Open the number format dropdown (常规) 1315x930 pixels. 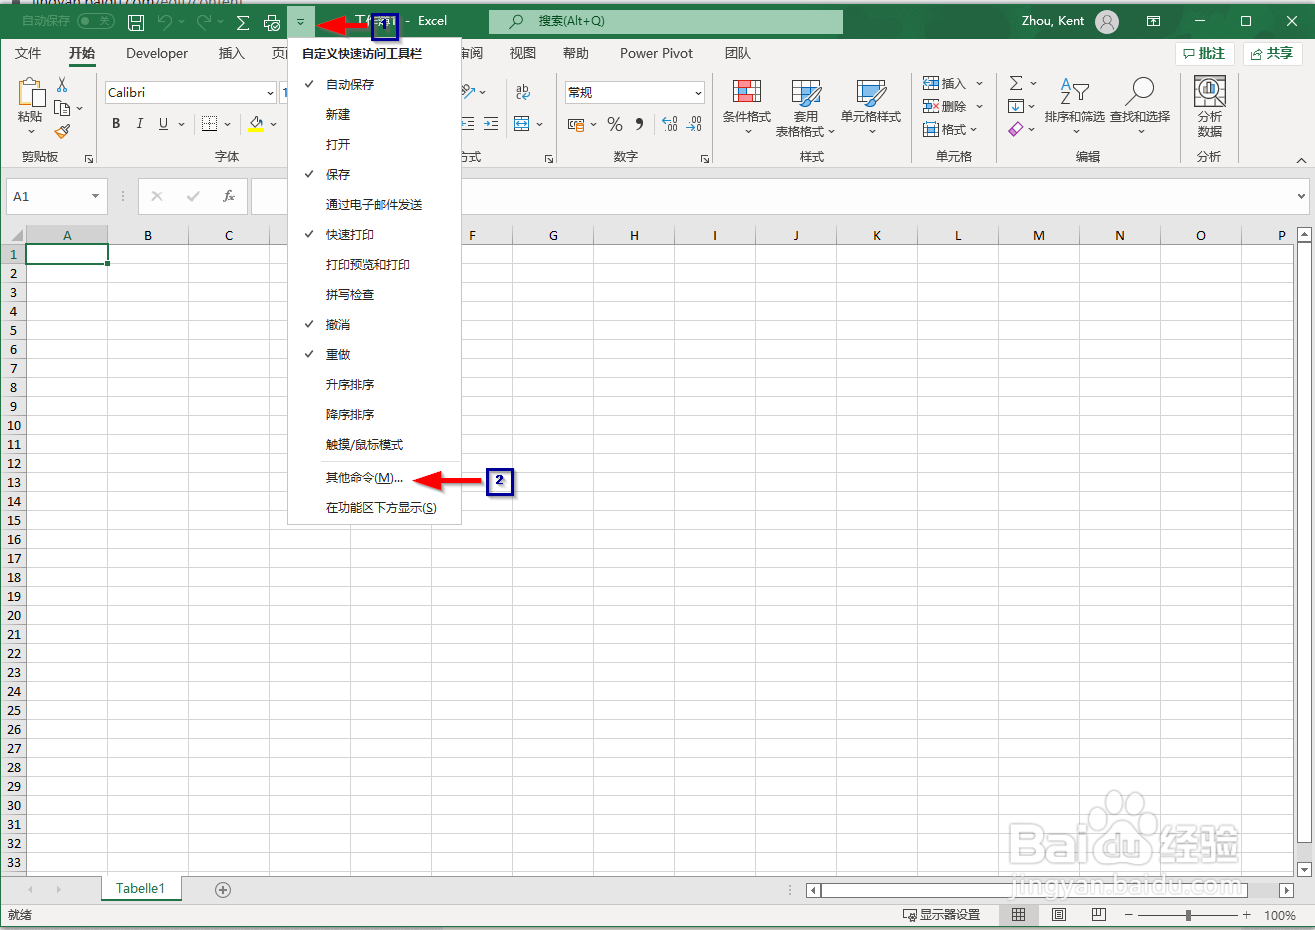click(x=698, y=92)
